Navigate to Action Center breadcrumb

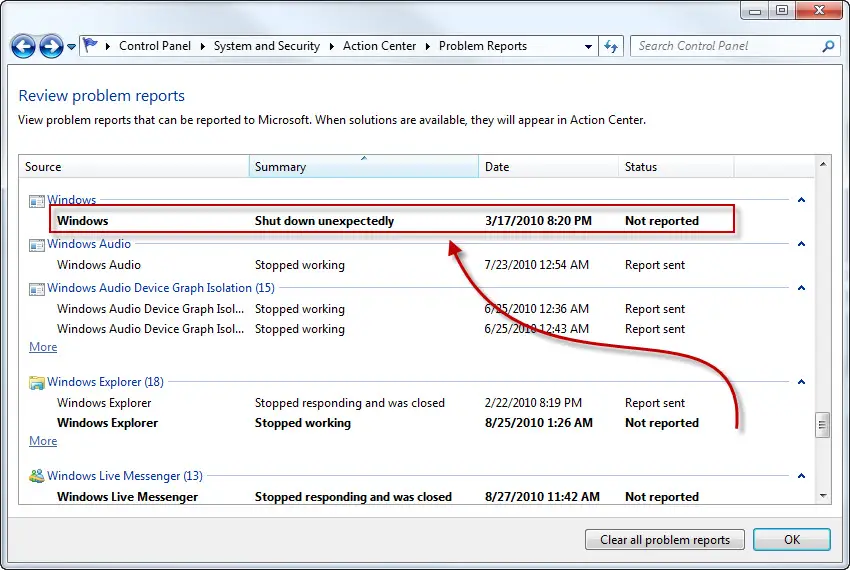click(379, 46)
